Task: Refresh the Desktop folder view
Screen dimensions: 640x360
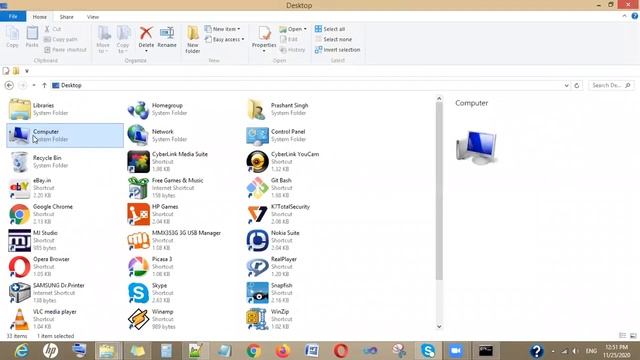Action: click(x=577, y=86)
